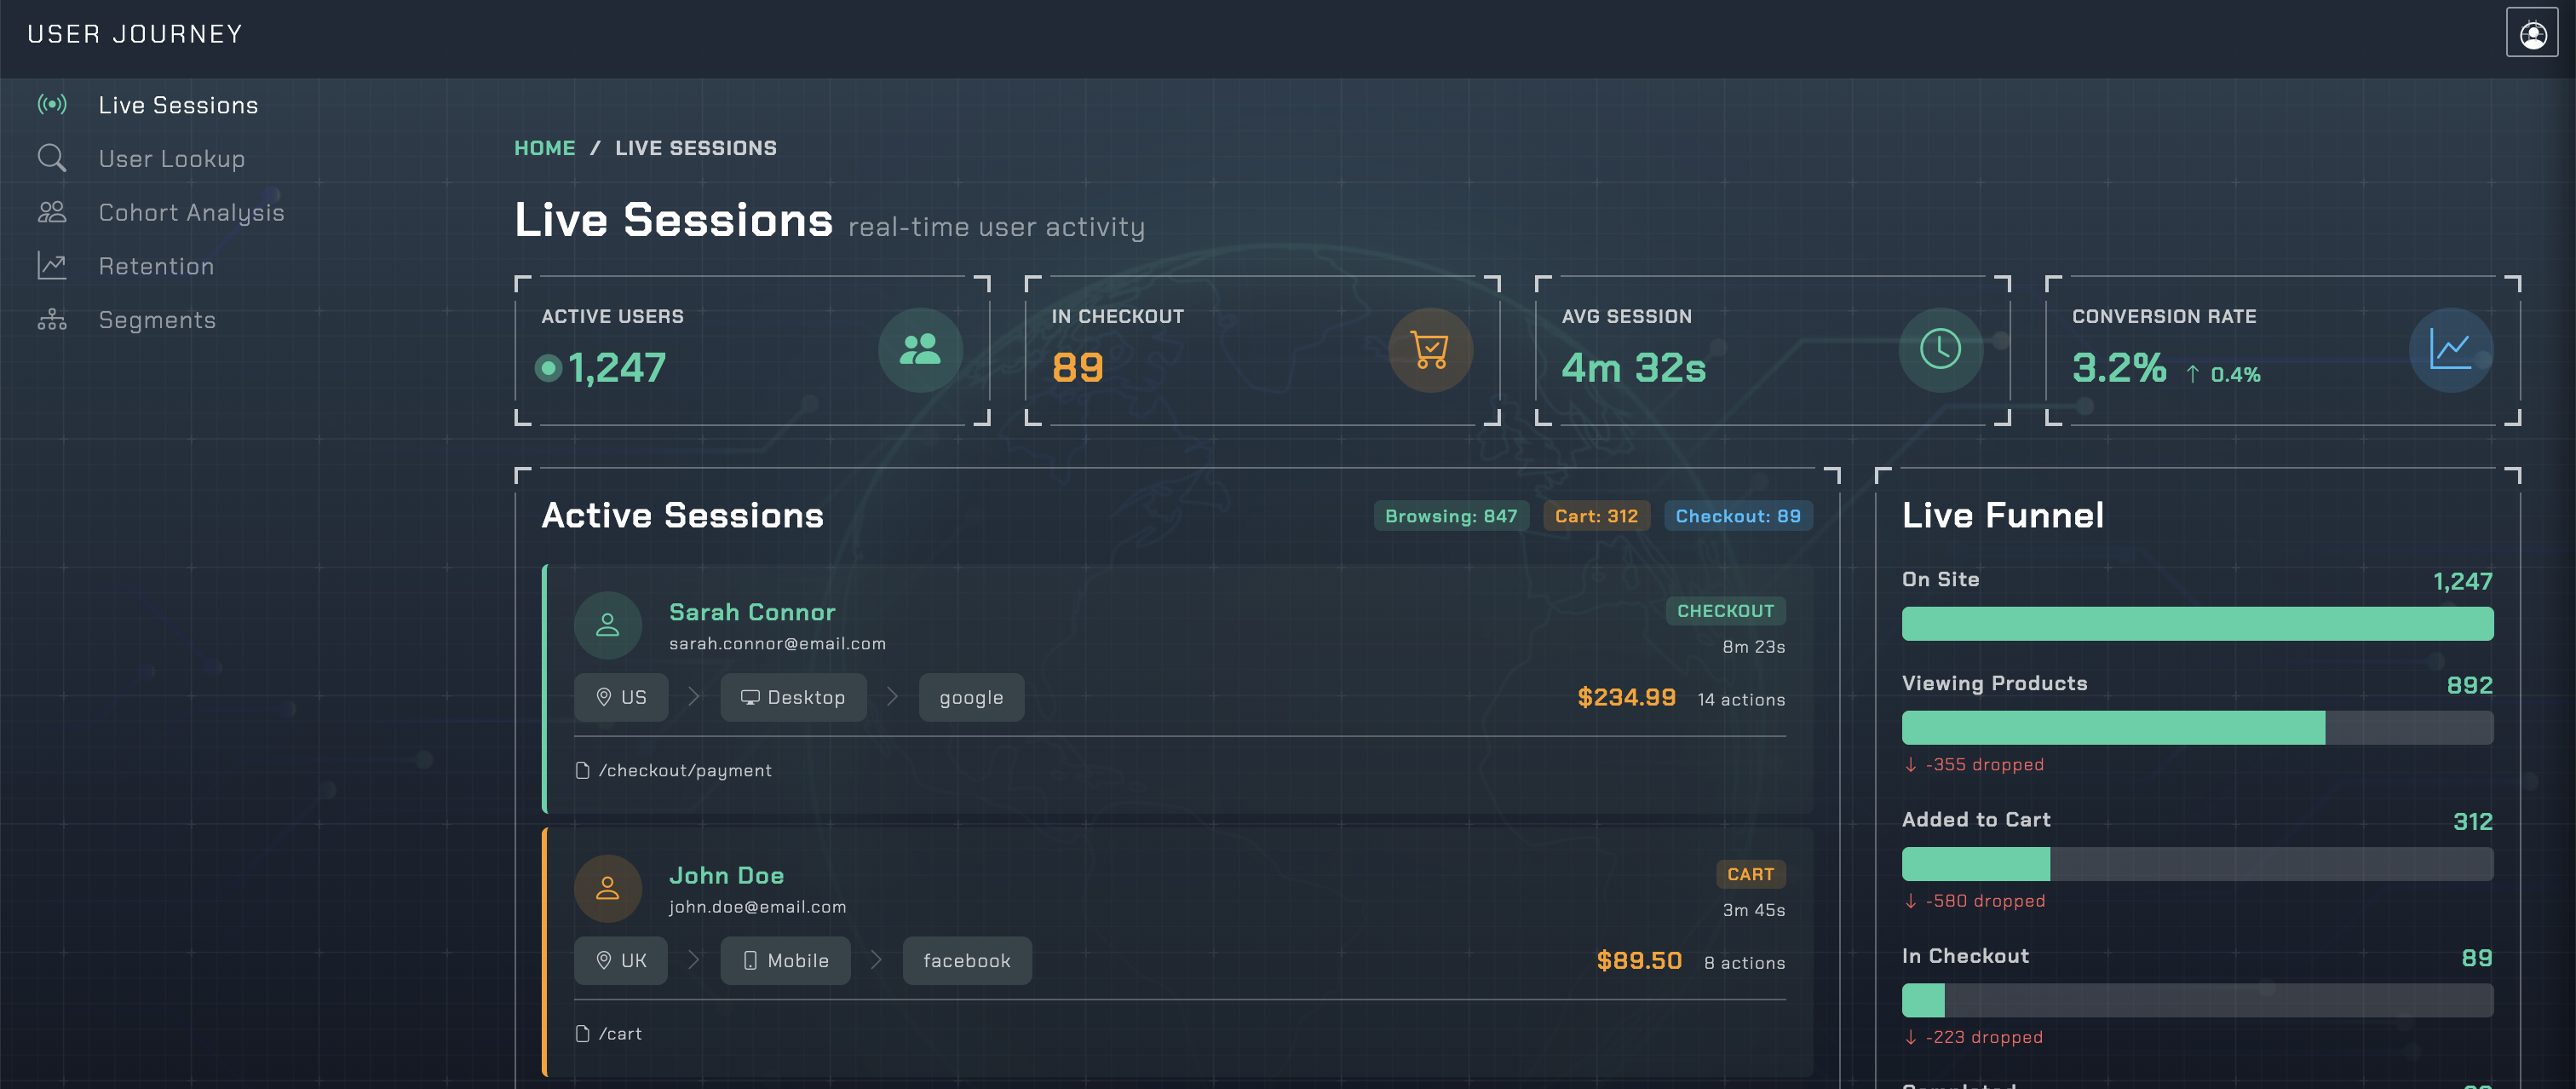The image size is (2576, 1089).
Task: Open Cohort Analysis via its people icon
Action: coord(52,212)
